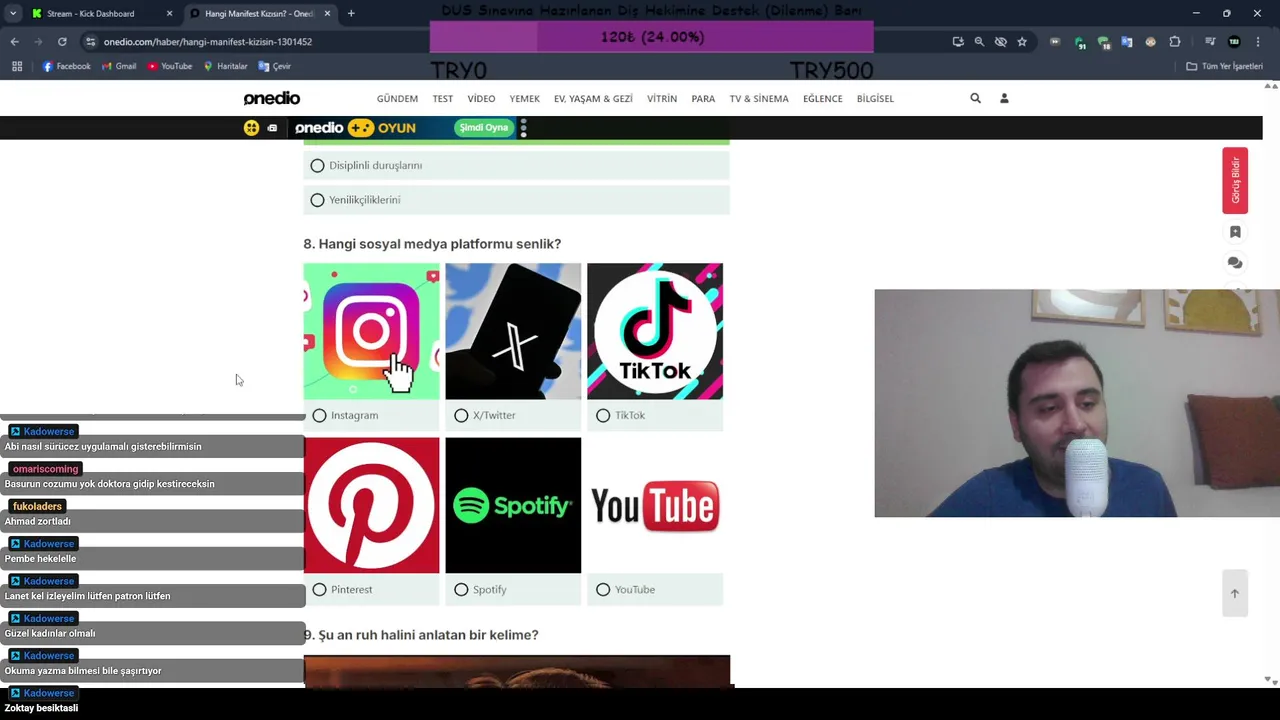Open the YouTube bookmark in bookmarks bar
The height and width of the screenshot is (720, 1280).
[169, 66]
